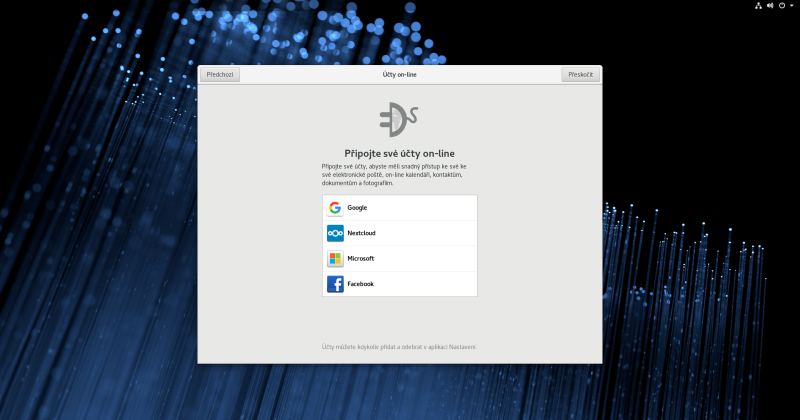Select the Facebook account label
800x420 pixels.
(x=361, y=284)
